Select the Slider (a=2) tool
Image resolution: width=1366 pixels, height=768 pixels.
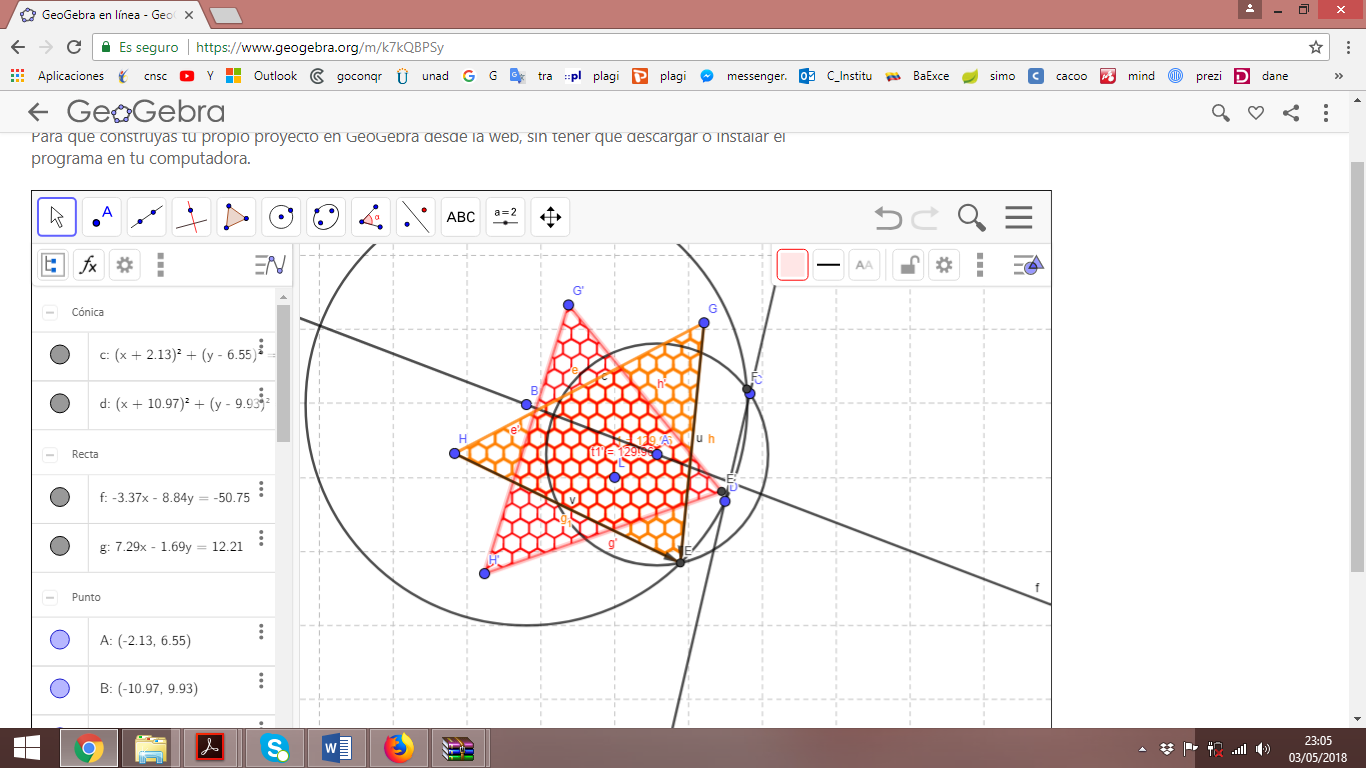click(x=505, y=216)
